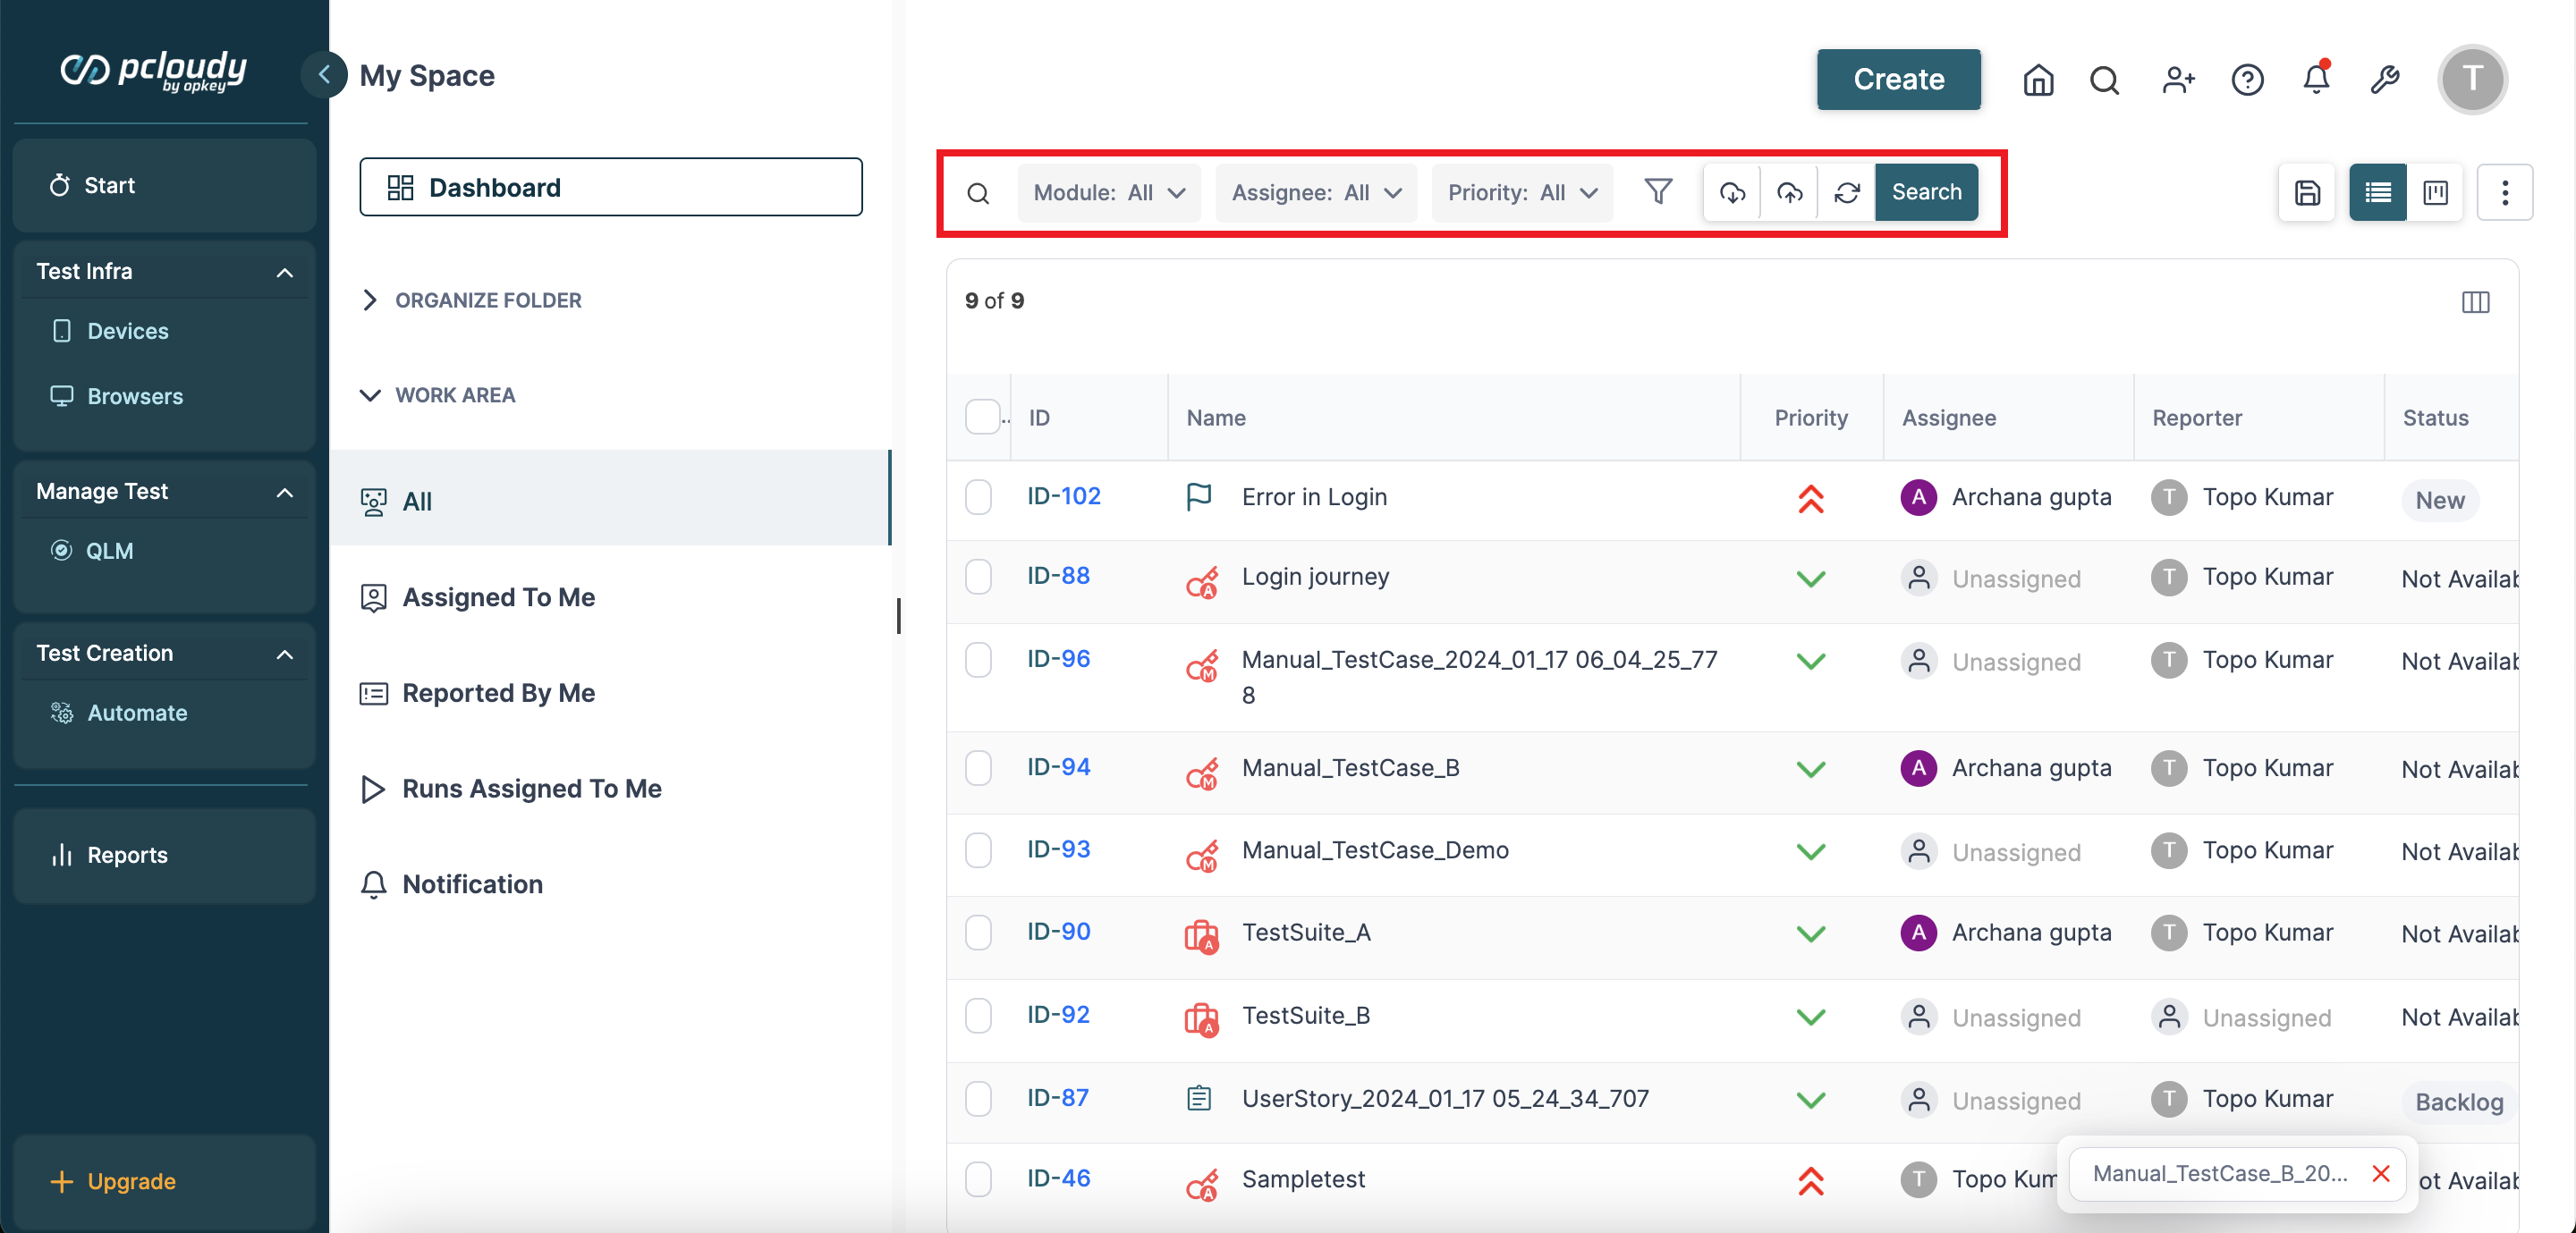Switch to board view icon
Viewport: 2576px width, 1233px height.
click(2435, 193)
